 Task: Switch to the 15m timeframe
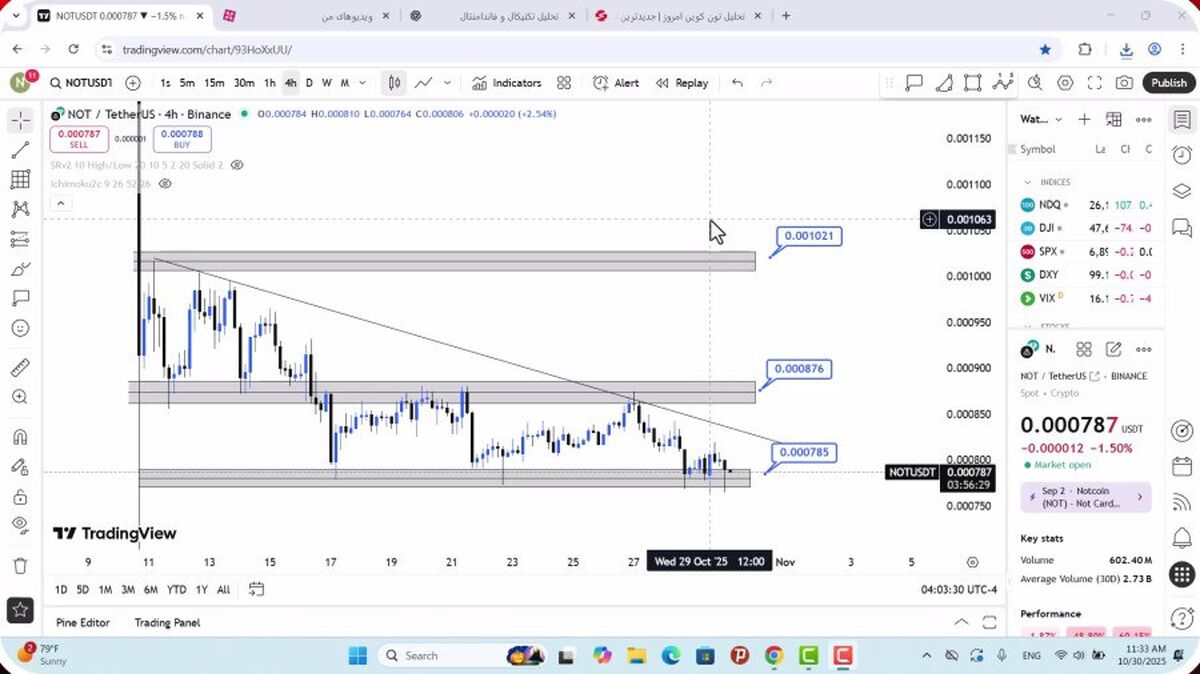coord(214,83)
